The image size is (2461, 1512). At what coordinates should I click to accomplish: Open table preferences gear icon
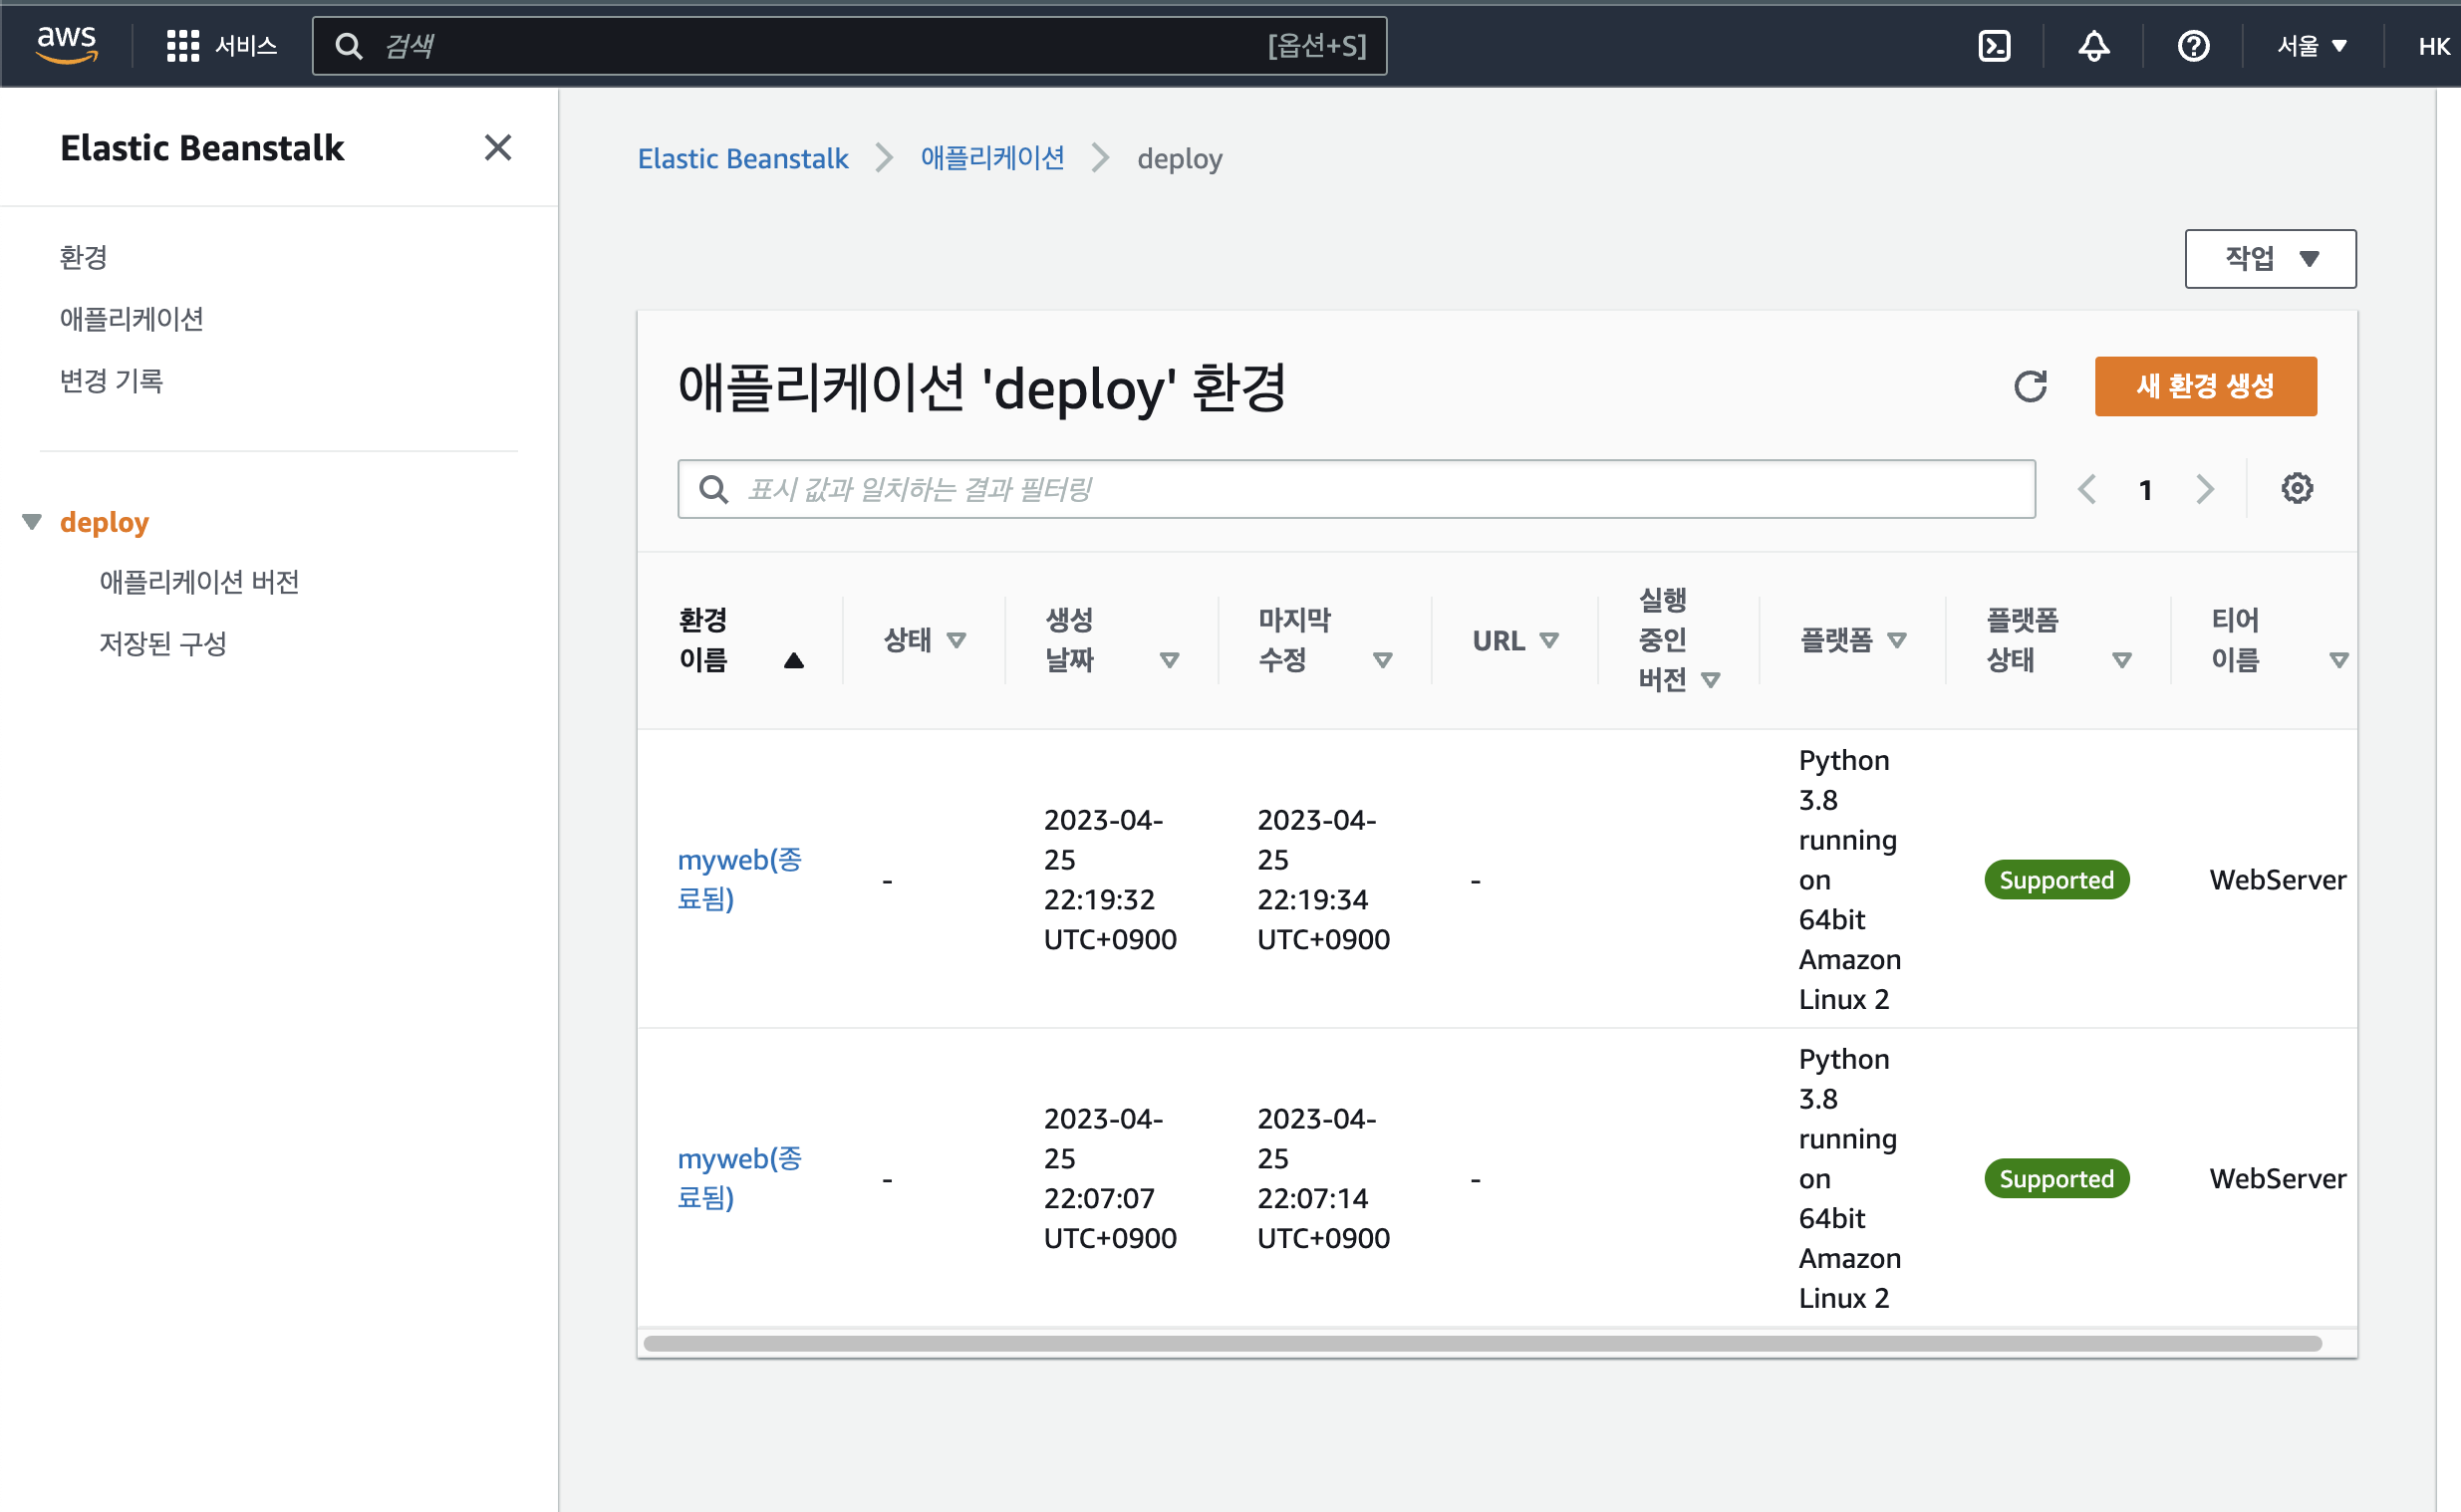[x=2297, y=489]
